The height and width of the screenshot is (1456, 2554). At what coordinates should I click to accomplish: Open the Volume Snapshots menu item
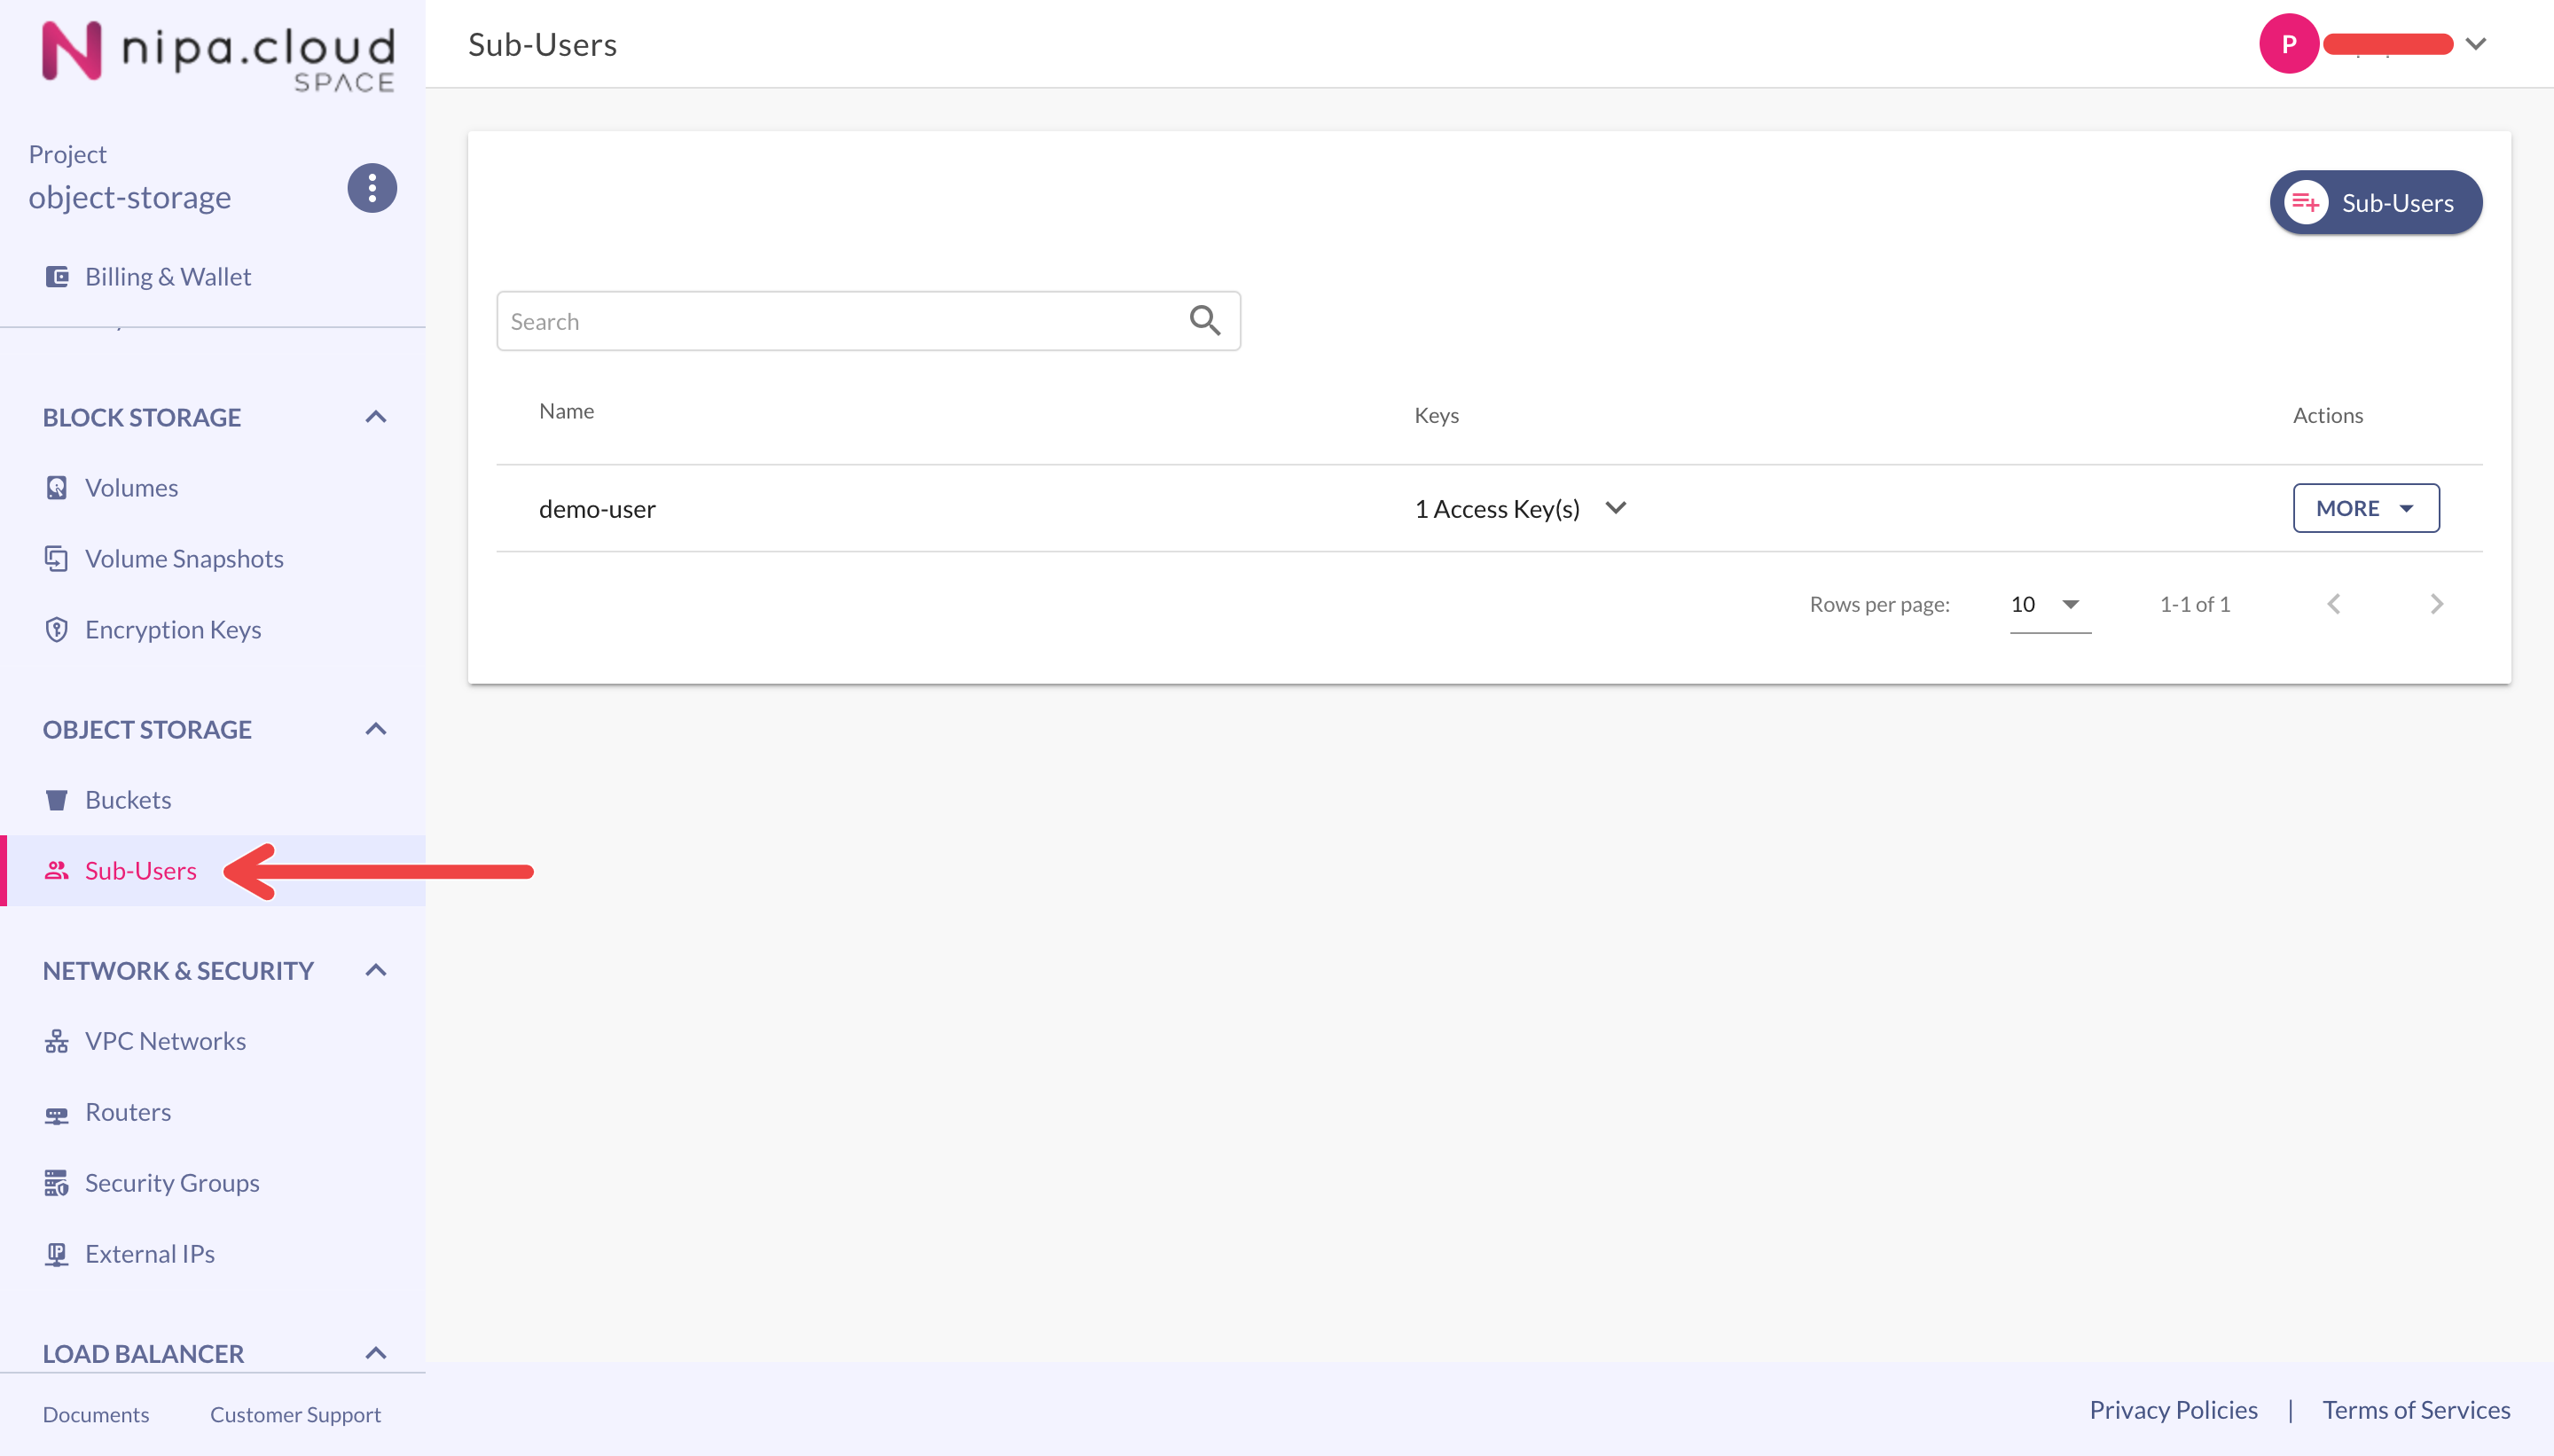184,559
